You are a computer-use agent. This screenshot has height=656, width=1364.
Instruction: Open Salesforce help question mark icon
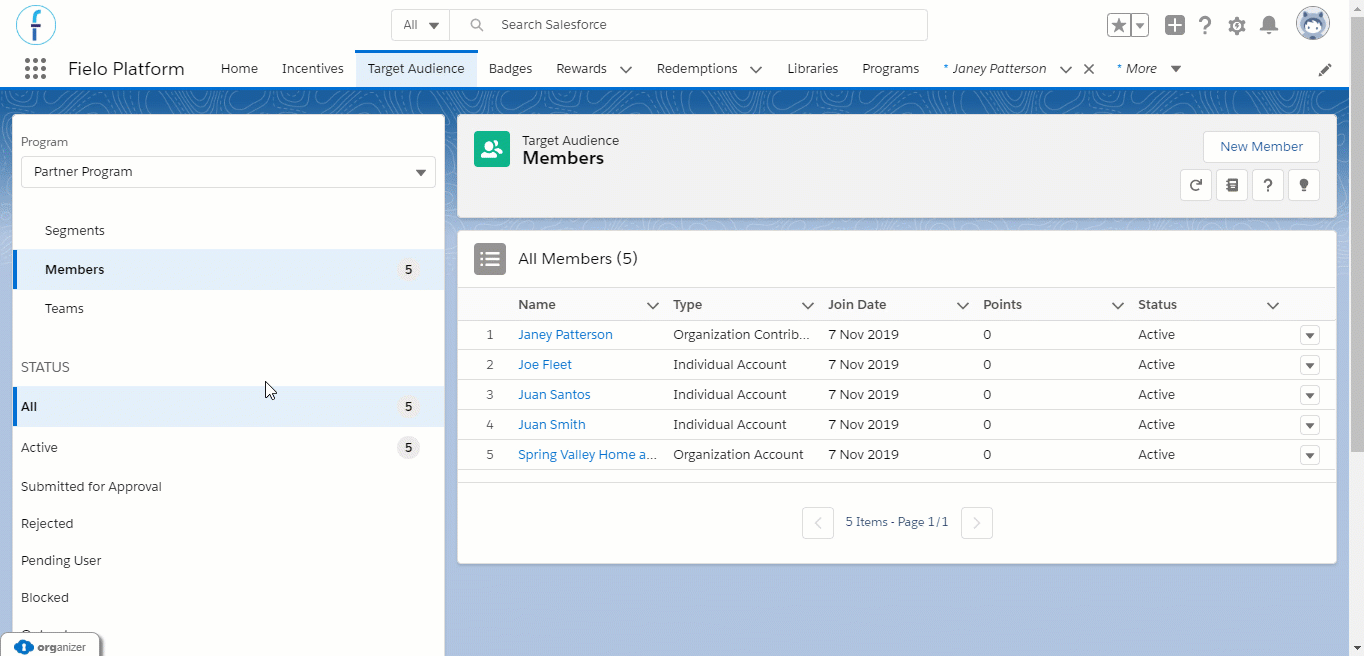[1206, 25]
